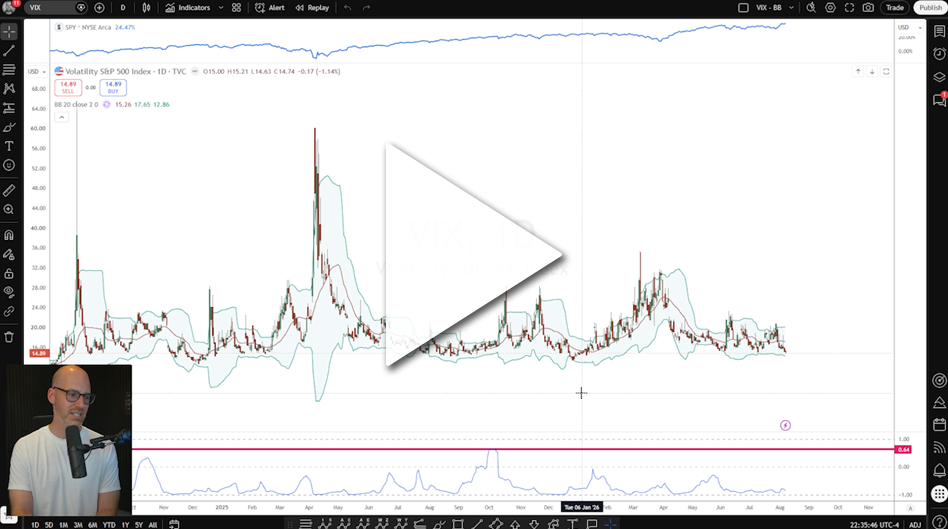
Task: Open the emoji and icons tool
Action: click(9, 165)
